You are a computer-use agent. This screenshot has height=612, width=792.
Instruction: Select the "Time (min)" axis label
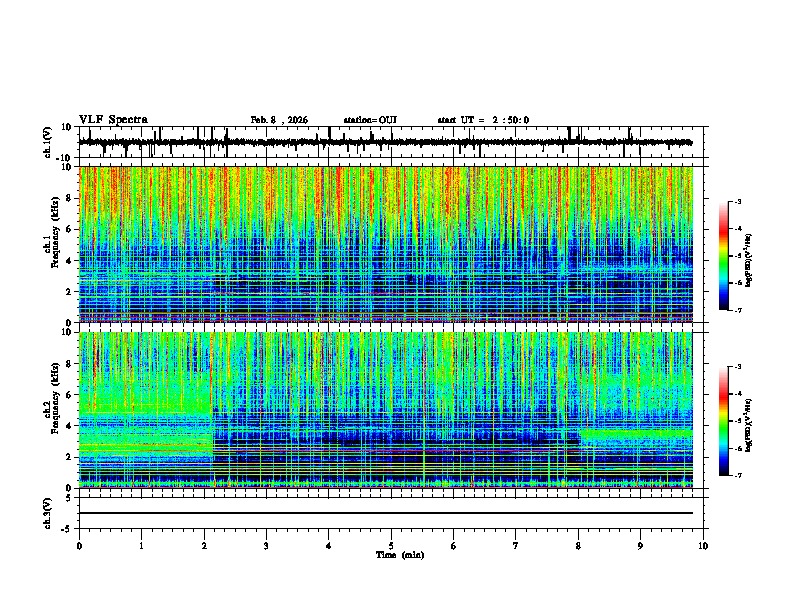400,555
